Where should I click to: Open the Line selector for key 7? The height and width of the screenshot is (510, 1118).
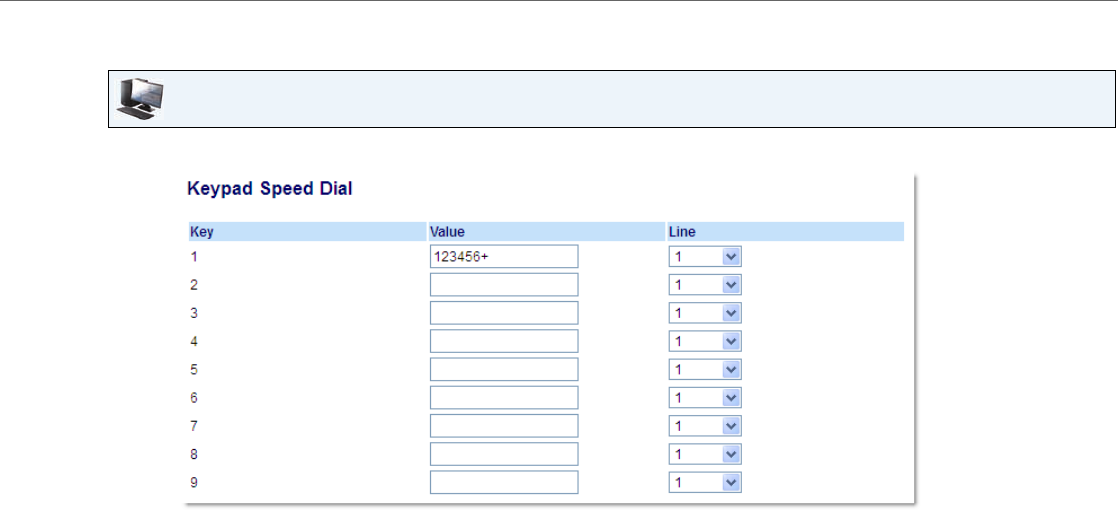pyautogui.click(x=705, y=426)
